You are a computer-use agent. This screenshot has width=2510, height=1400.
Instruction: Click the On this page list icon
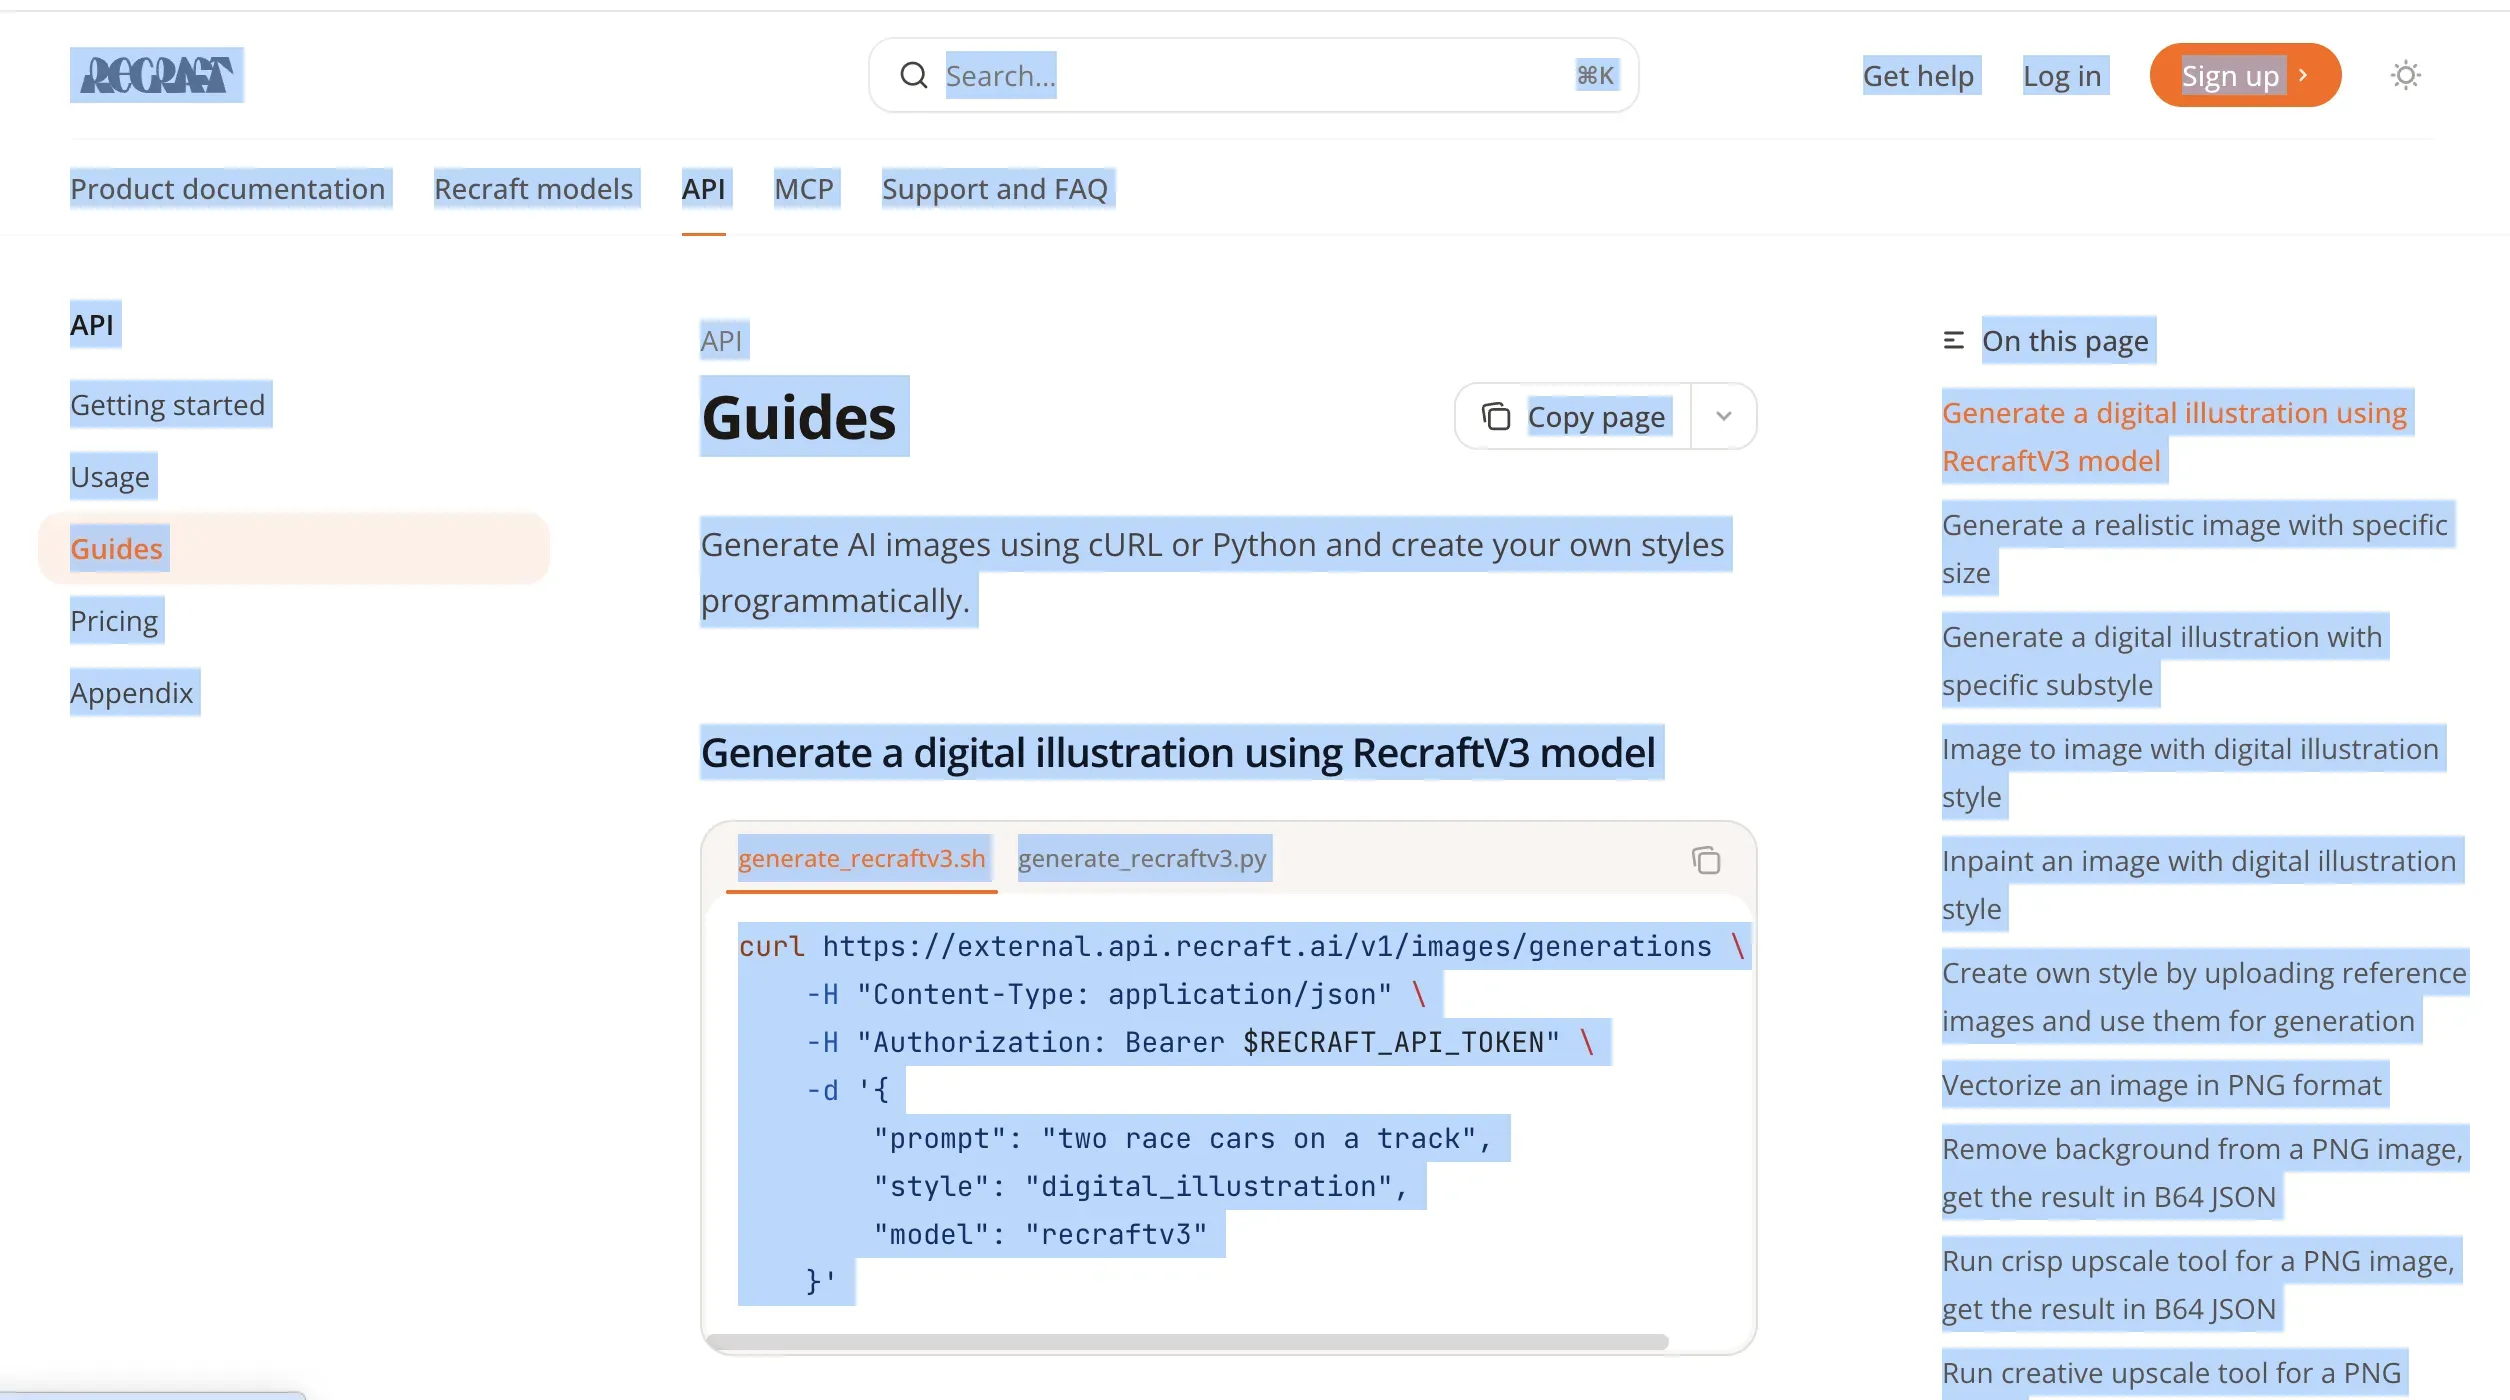pos(1953,341)
